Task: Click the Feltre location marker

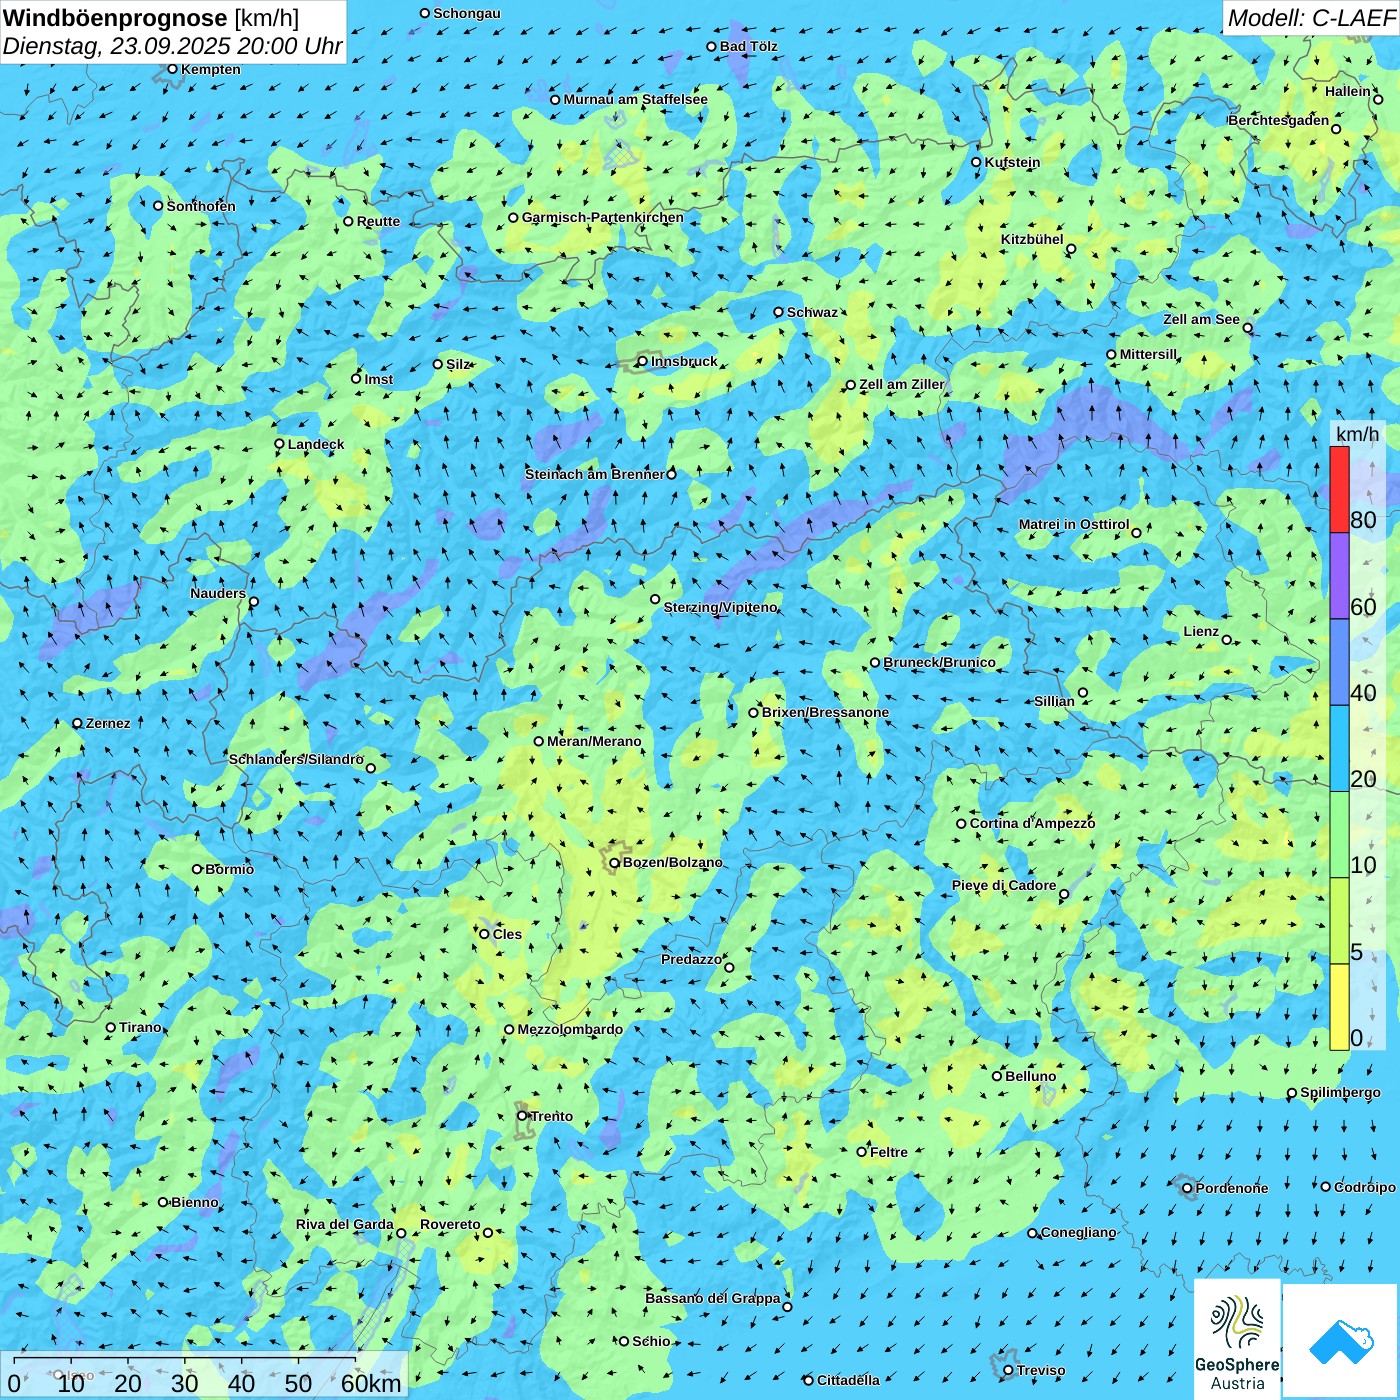Action: point(861,1152)
